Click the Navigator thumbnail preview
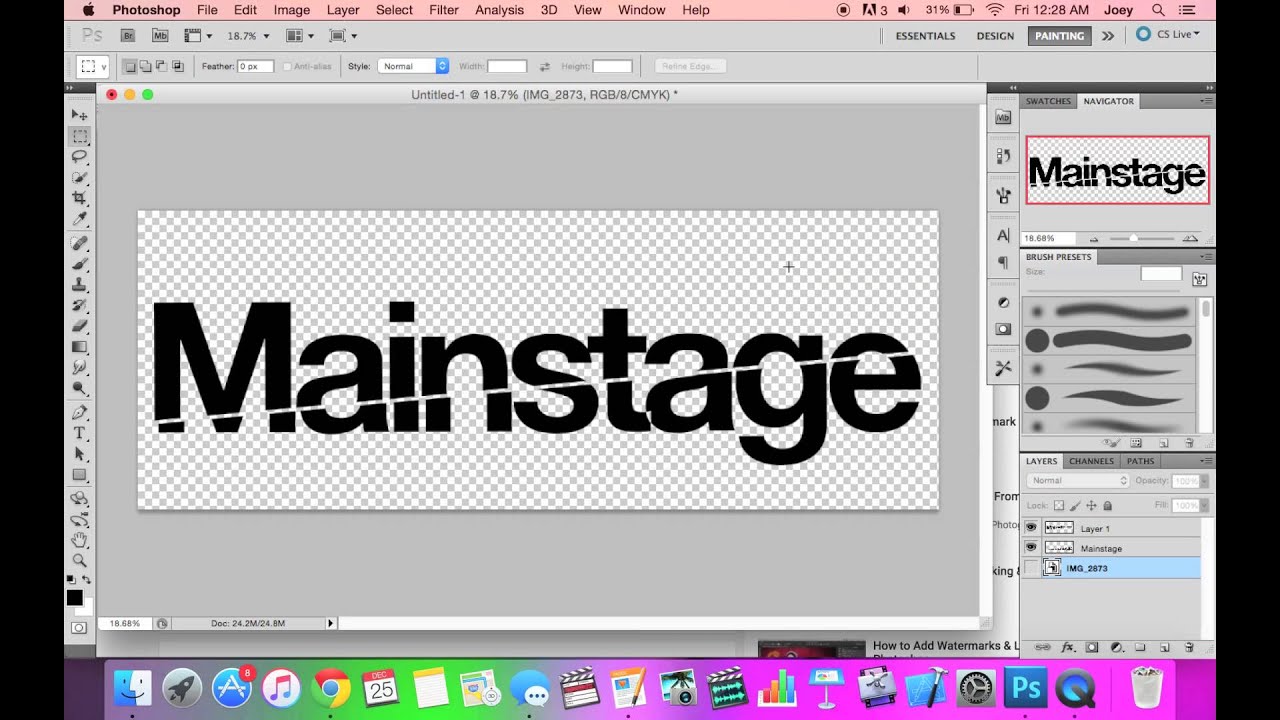Viewport: 1280px width, 720px height. [x=1117, y=170]
